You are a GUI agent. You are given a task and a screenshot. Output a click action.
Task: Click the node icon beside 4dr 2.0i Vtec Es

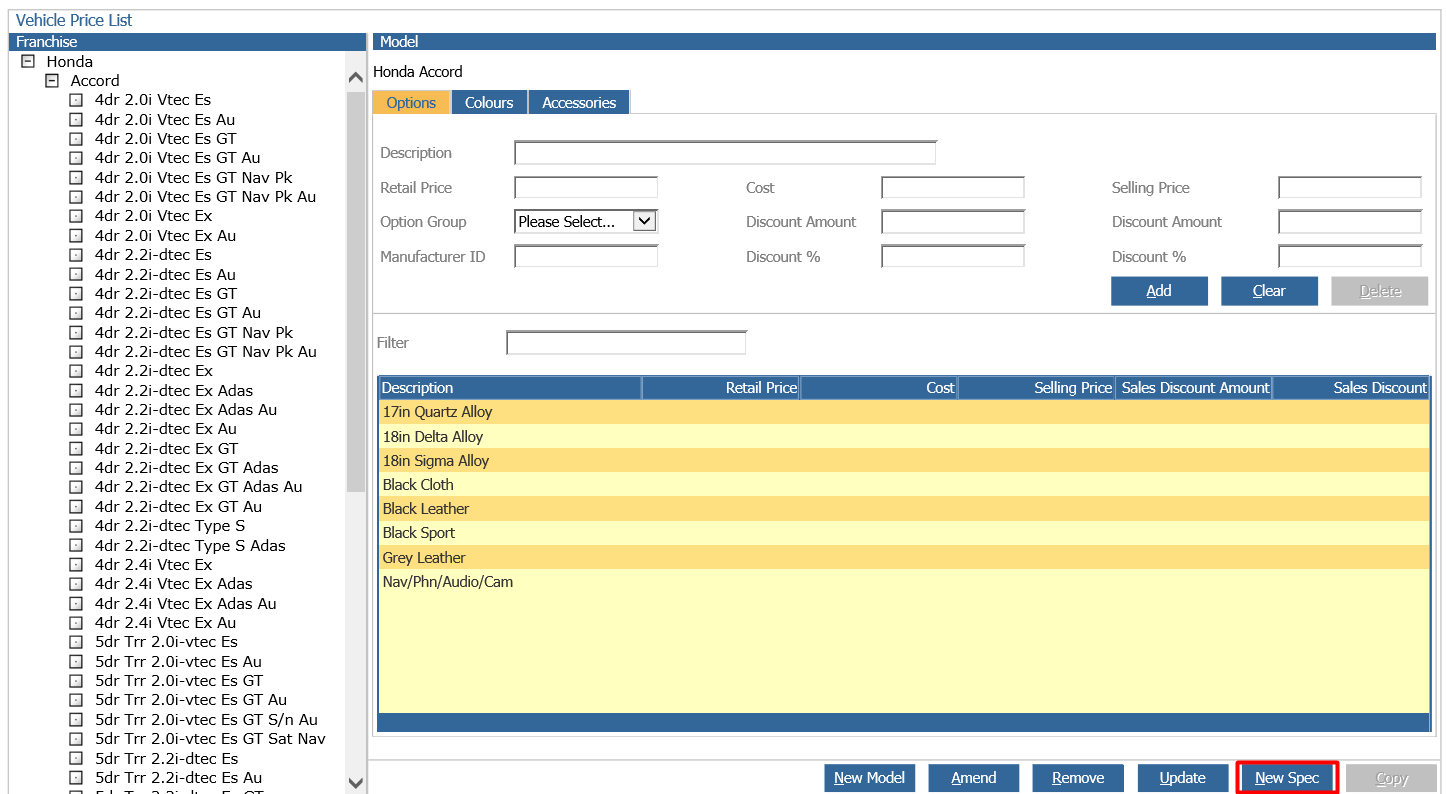(76, 100)
